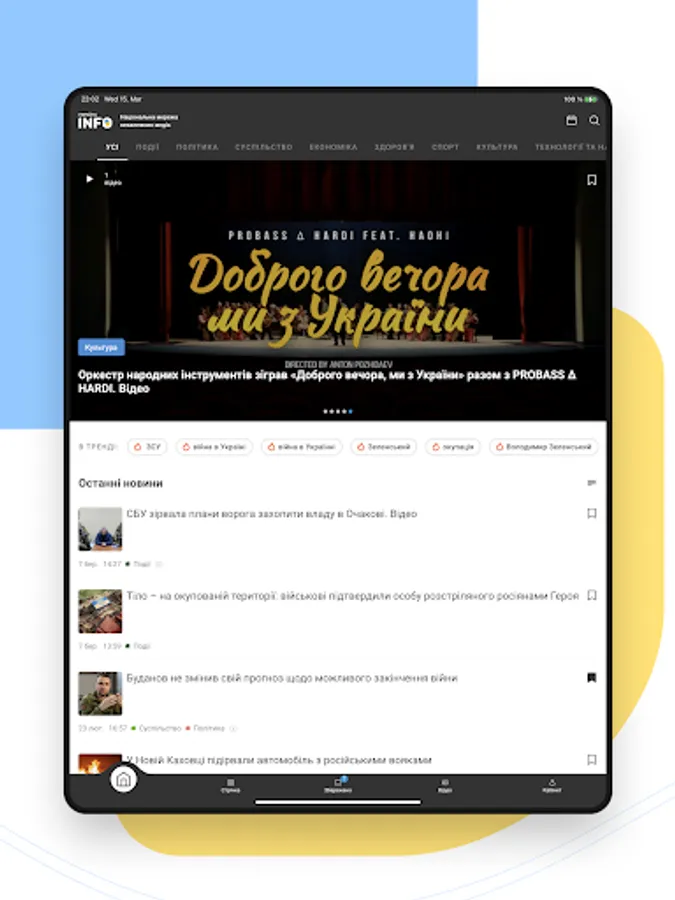The width and height of the screenshot is (675, 900).
Task: Bookmark the Нова Каховка news item
Action: pos(592,760)
